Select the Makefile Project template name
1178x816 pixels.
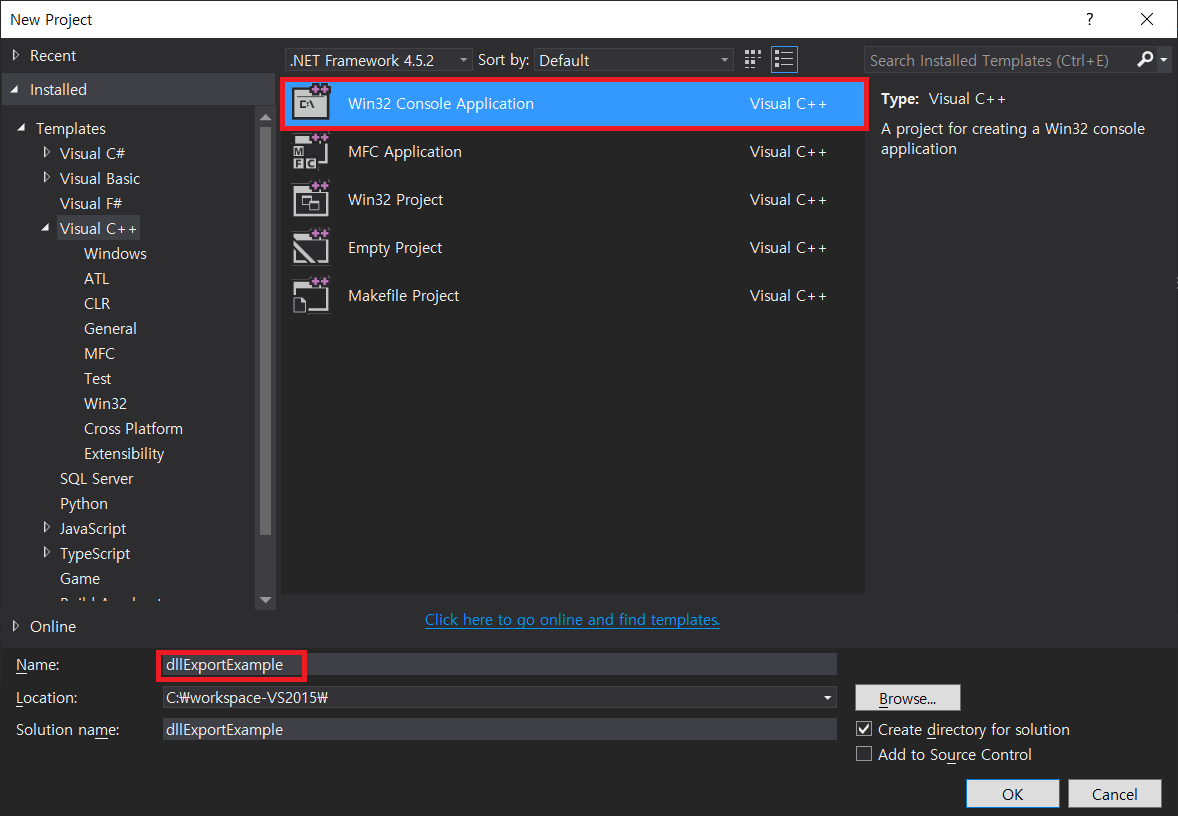tap(403, 296)
